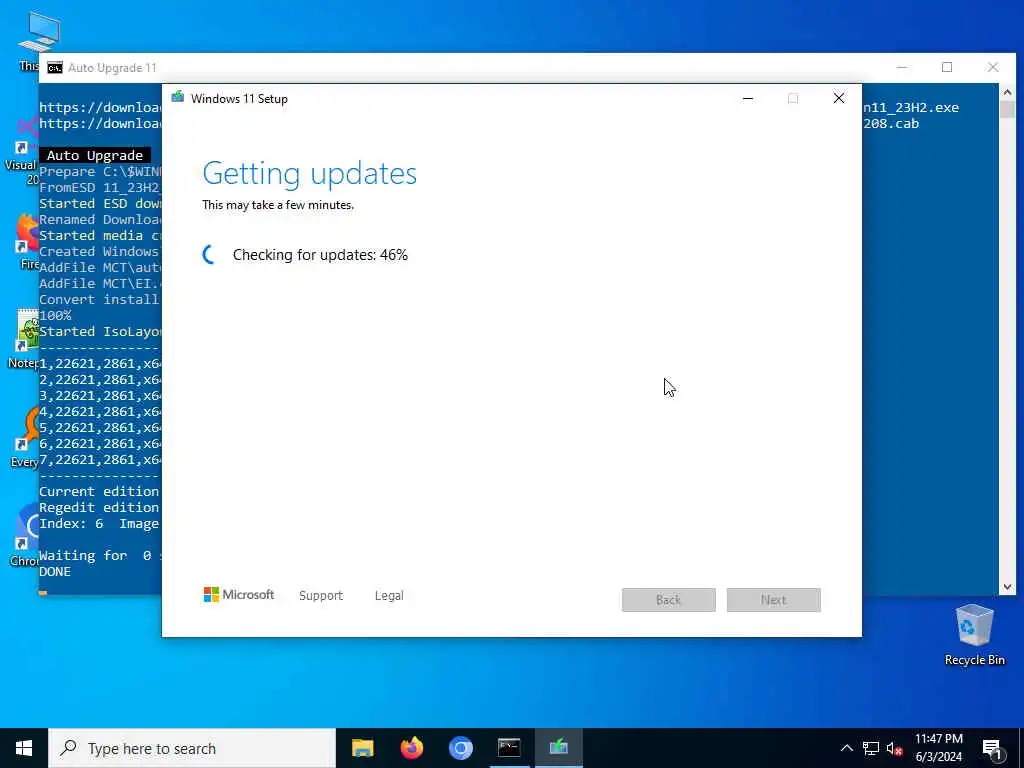Screen dimensions: 1024x768
Task: Open the notification center icon
Action: coord(992,748)
